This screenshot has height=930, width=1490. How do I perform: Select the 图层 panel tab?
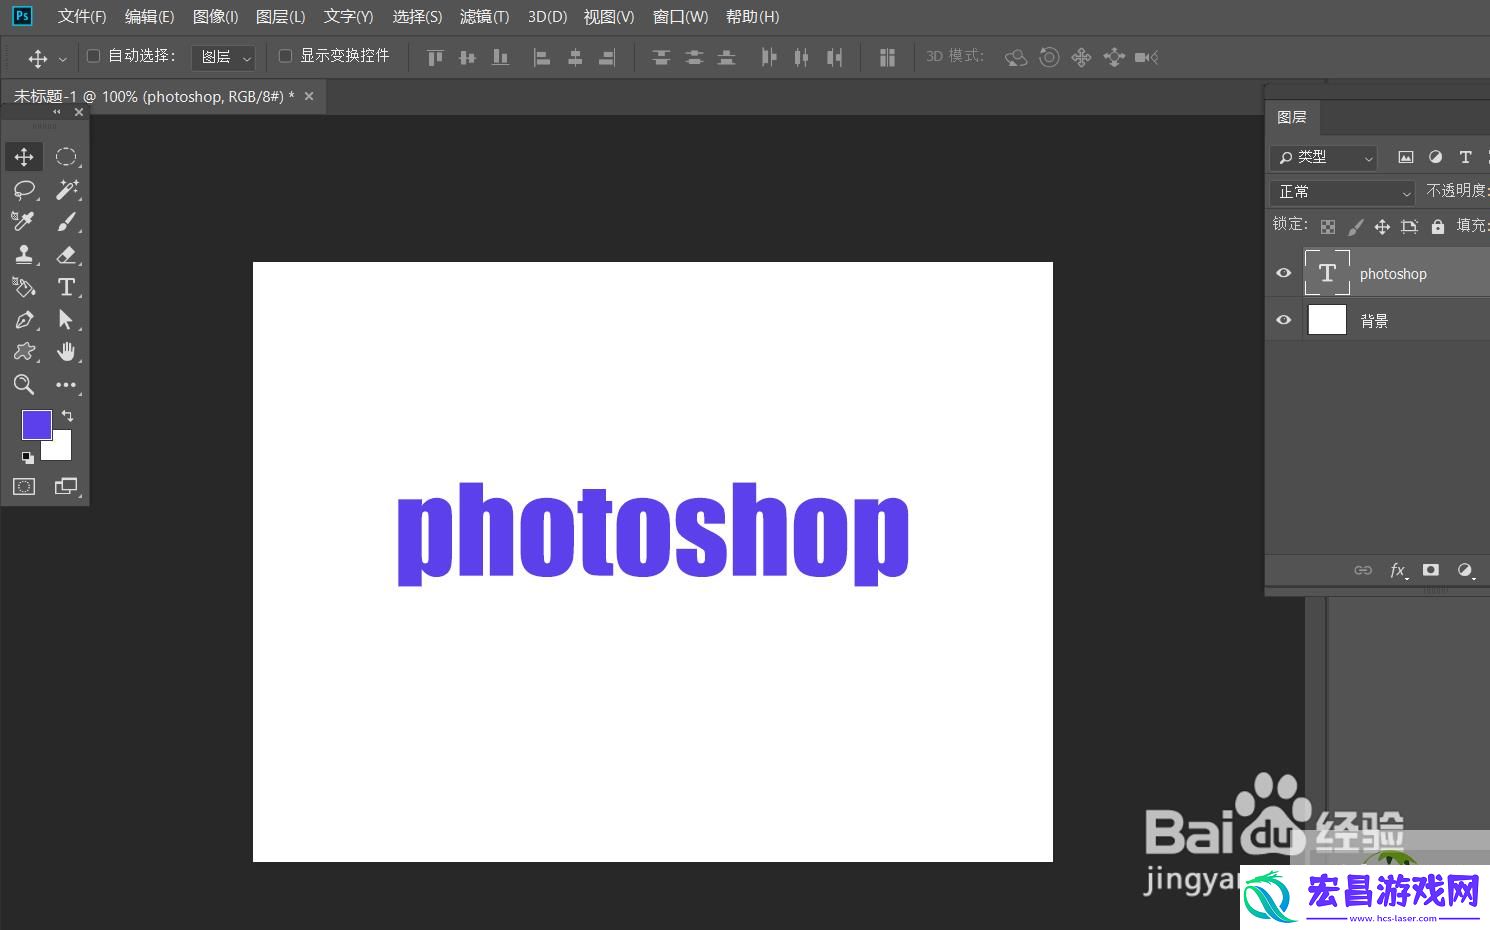tap(1292, 117)
